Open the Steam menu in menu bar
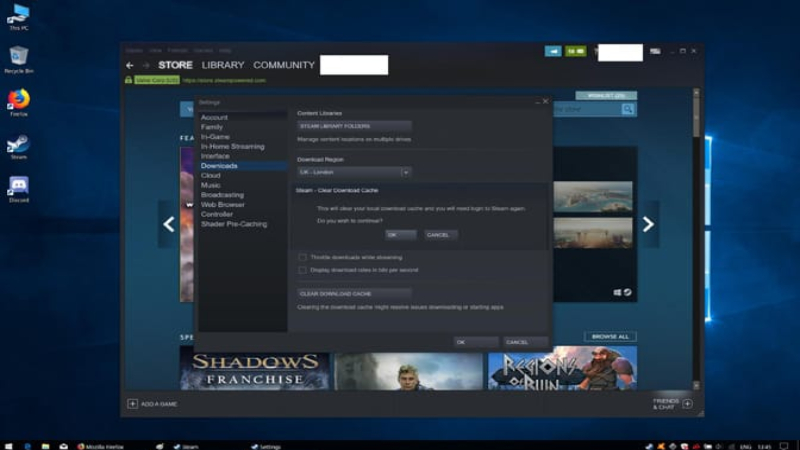Image resolution: width=800 pixels, height=450 pixels. 134,51
